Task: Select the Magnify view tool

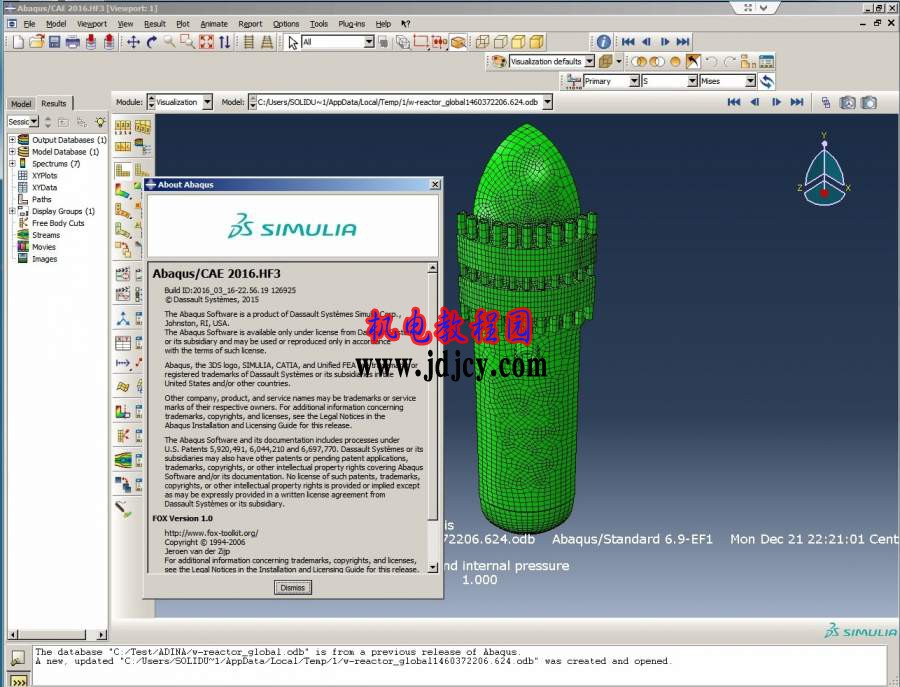Action: tap(169, 42)
